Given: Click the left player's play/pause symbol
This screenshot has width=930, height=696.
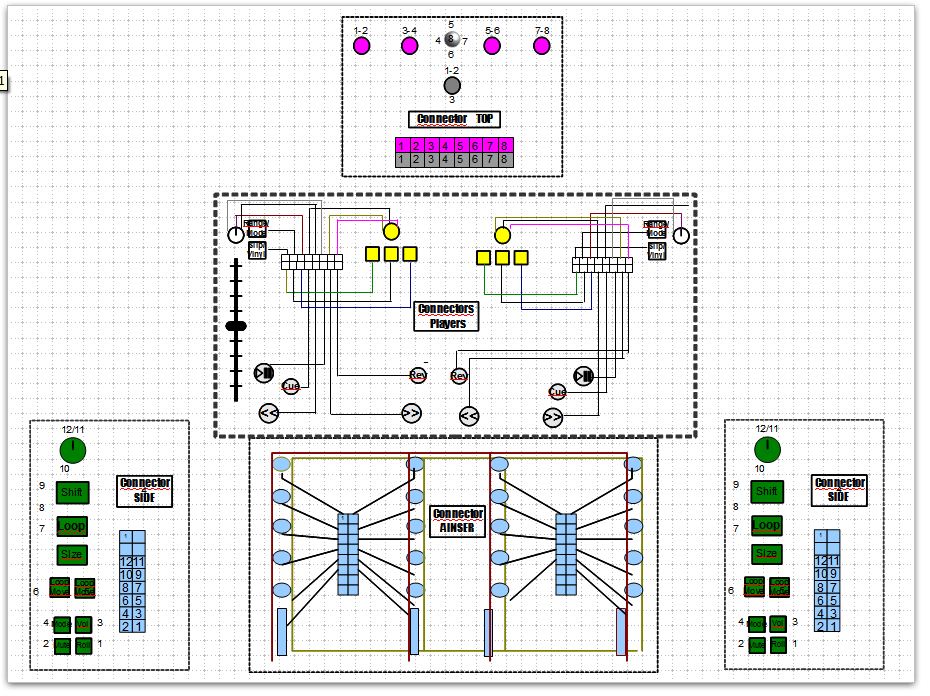Looking at the screenshot, I should (x=264, y=373).
